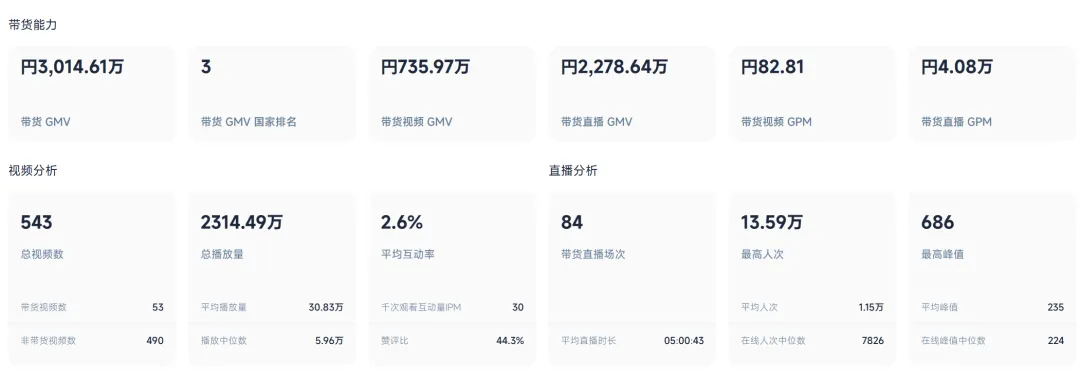Select the 带货视频 GPM card
The image size is (1080, 382).
coord(813,94)
